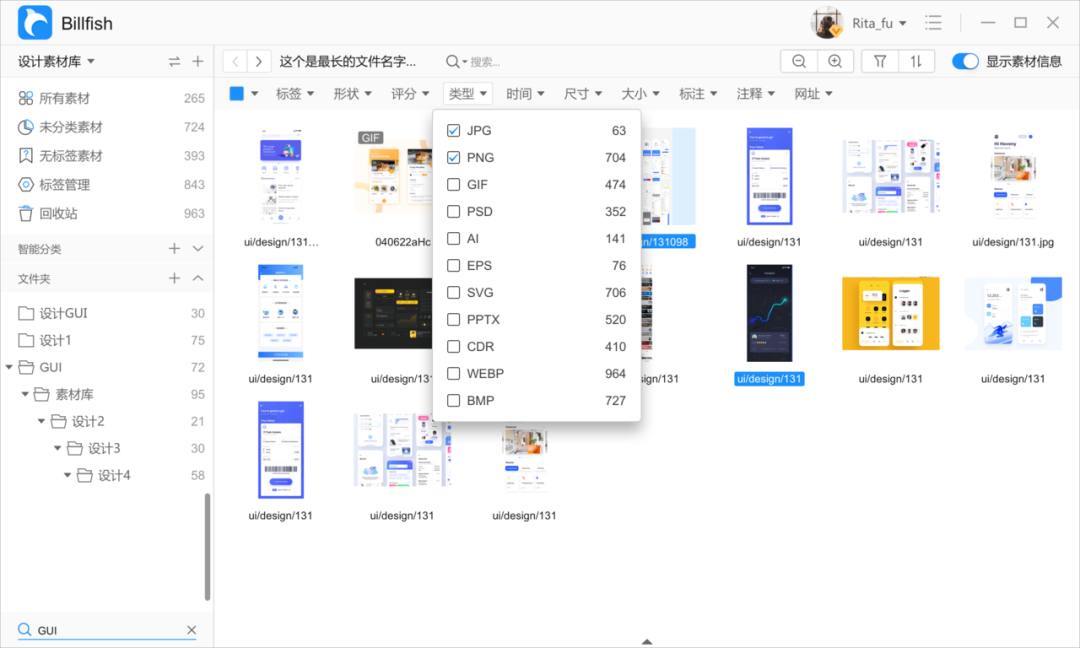
Task: Select the 未分类素材 pie icon
Action: [25, 127]
